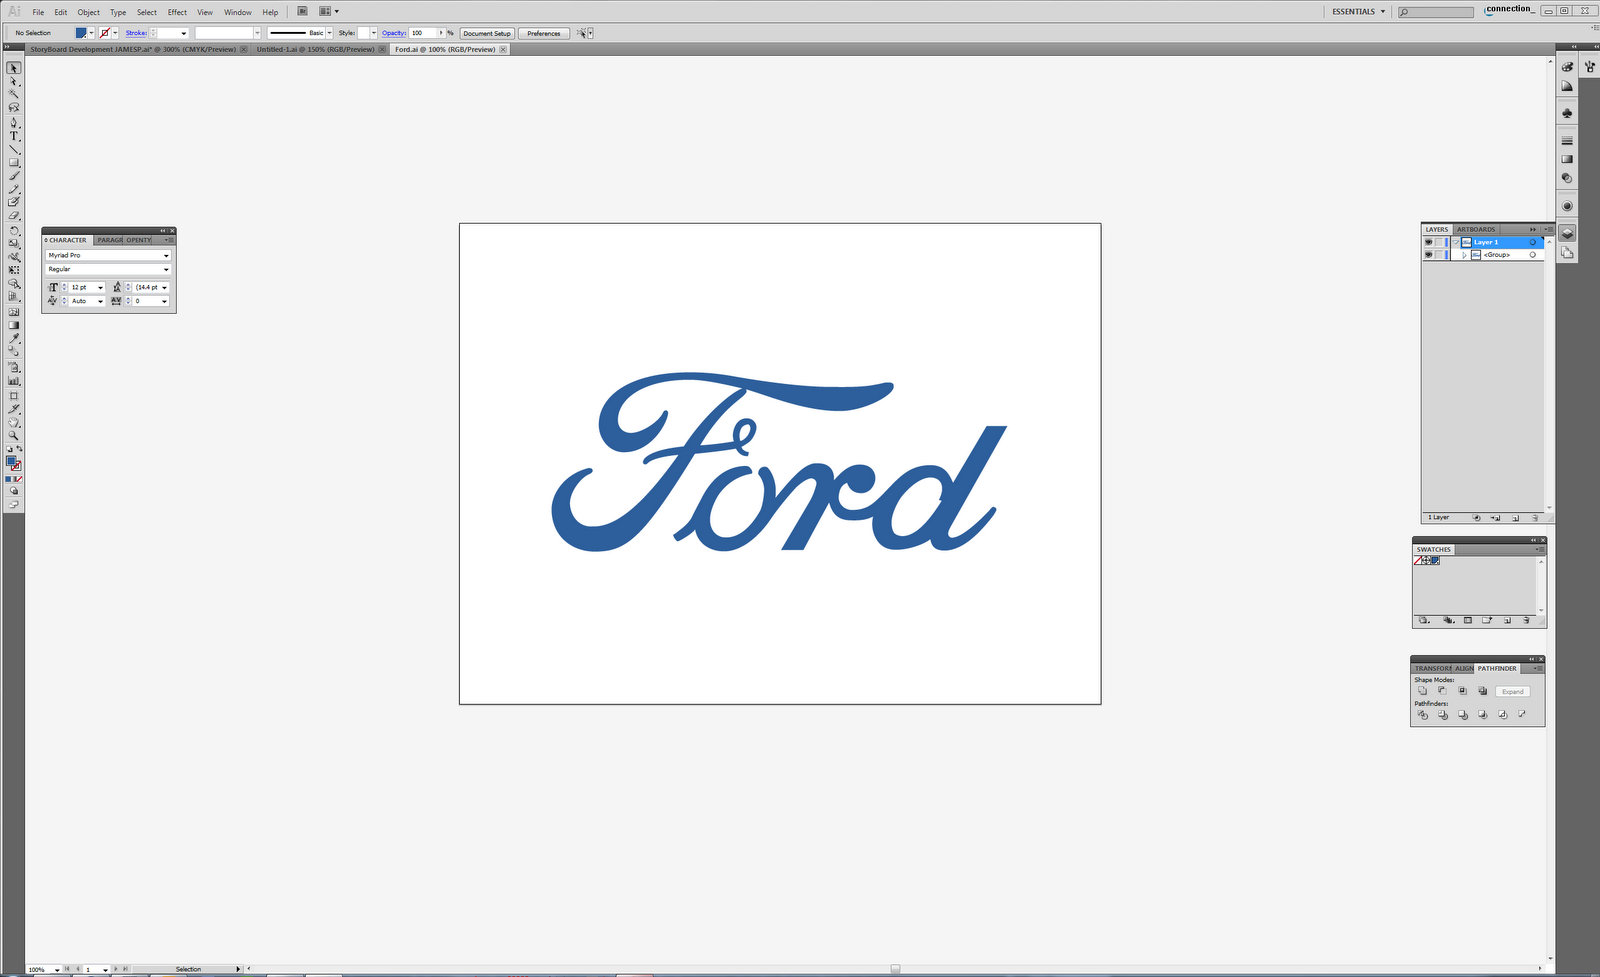Toggle lock box for Layer 1
1600x977 pixels.
pos(1440,242)
